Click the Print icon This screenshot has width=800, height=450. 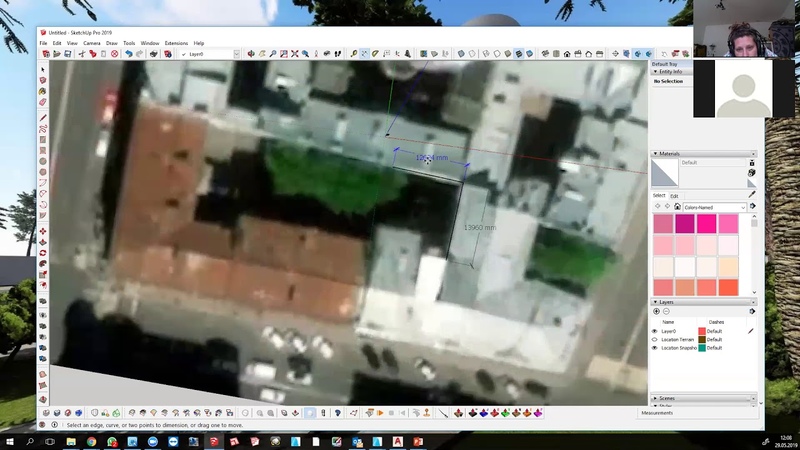(x=153, y=54)
